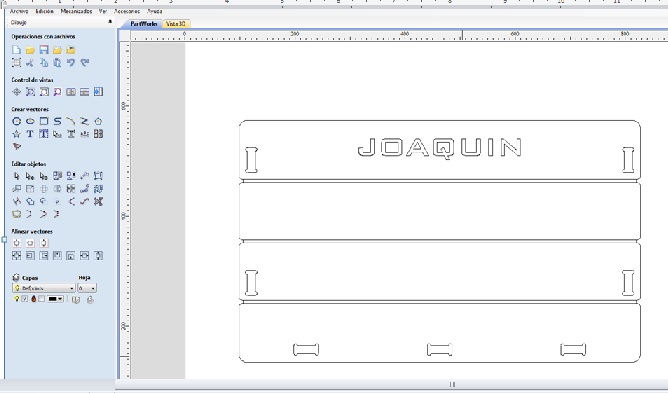Toggle the checkbox next to the red flame icon
668x393 pixels.
point(41,299)
